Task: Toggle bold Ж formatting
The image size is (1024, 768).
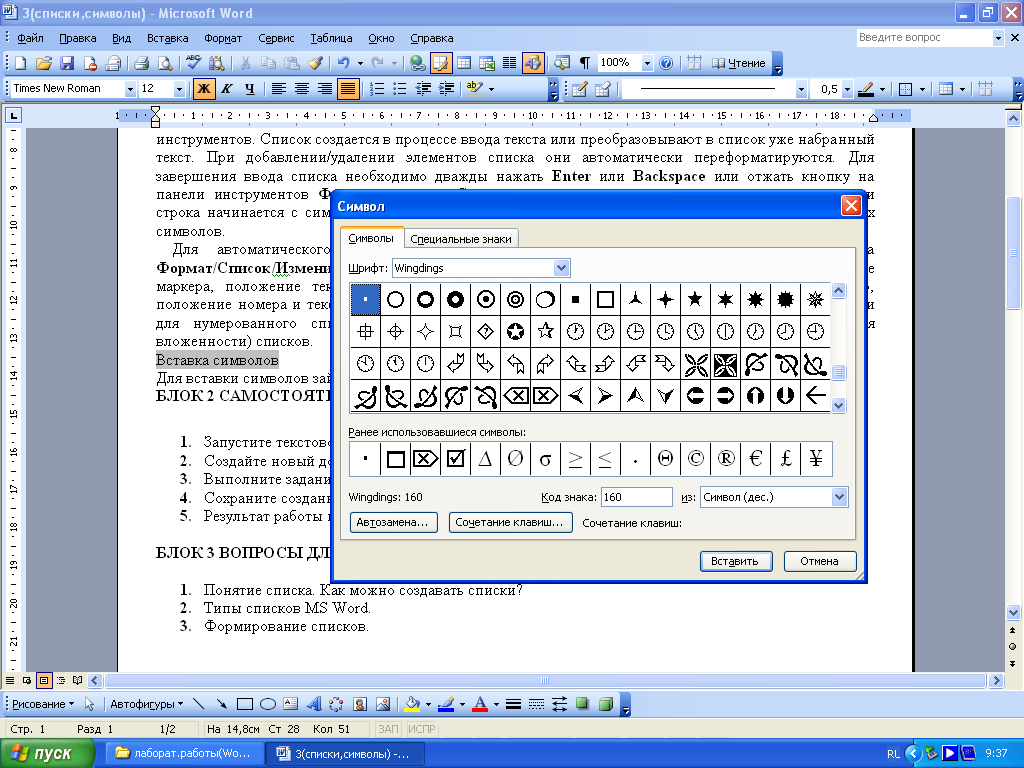Action: pos(204,89)
